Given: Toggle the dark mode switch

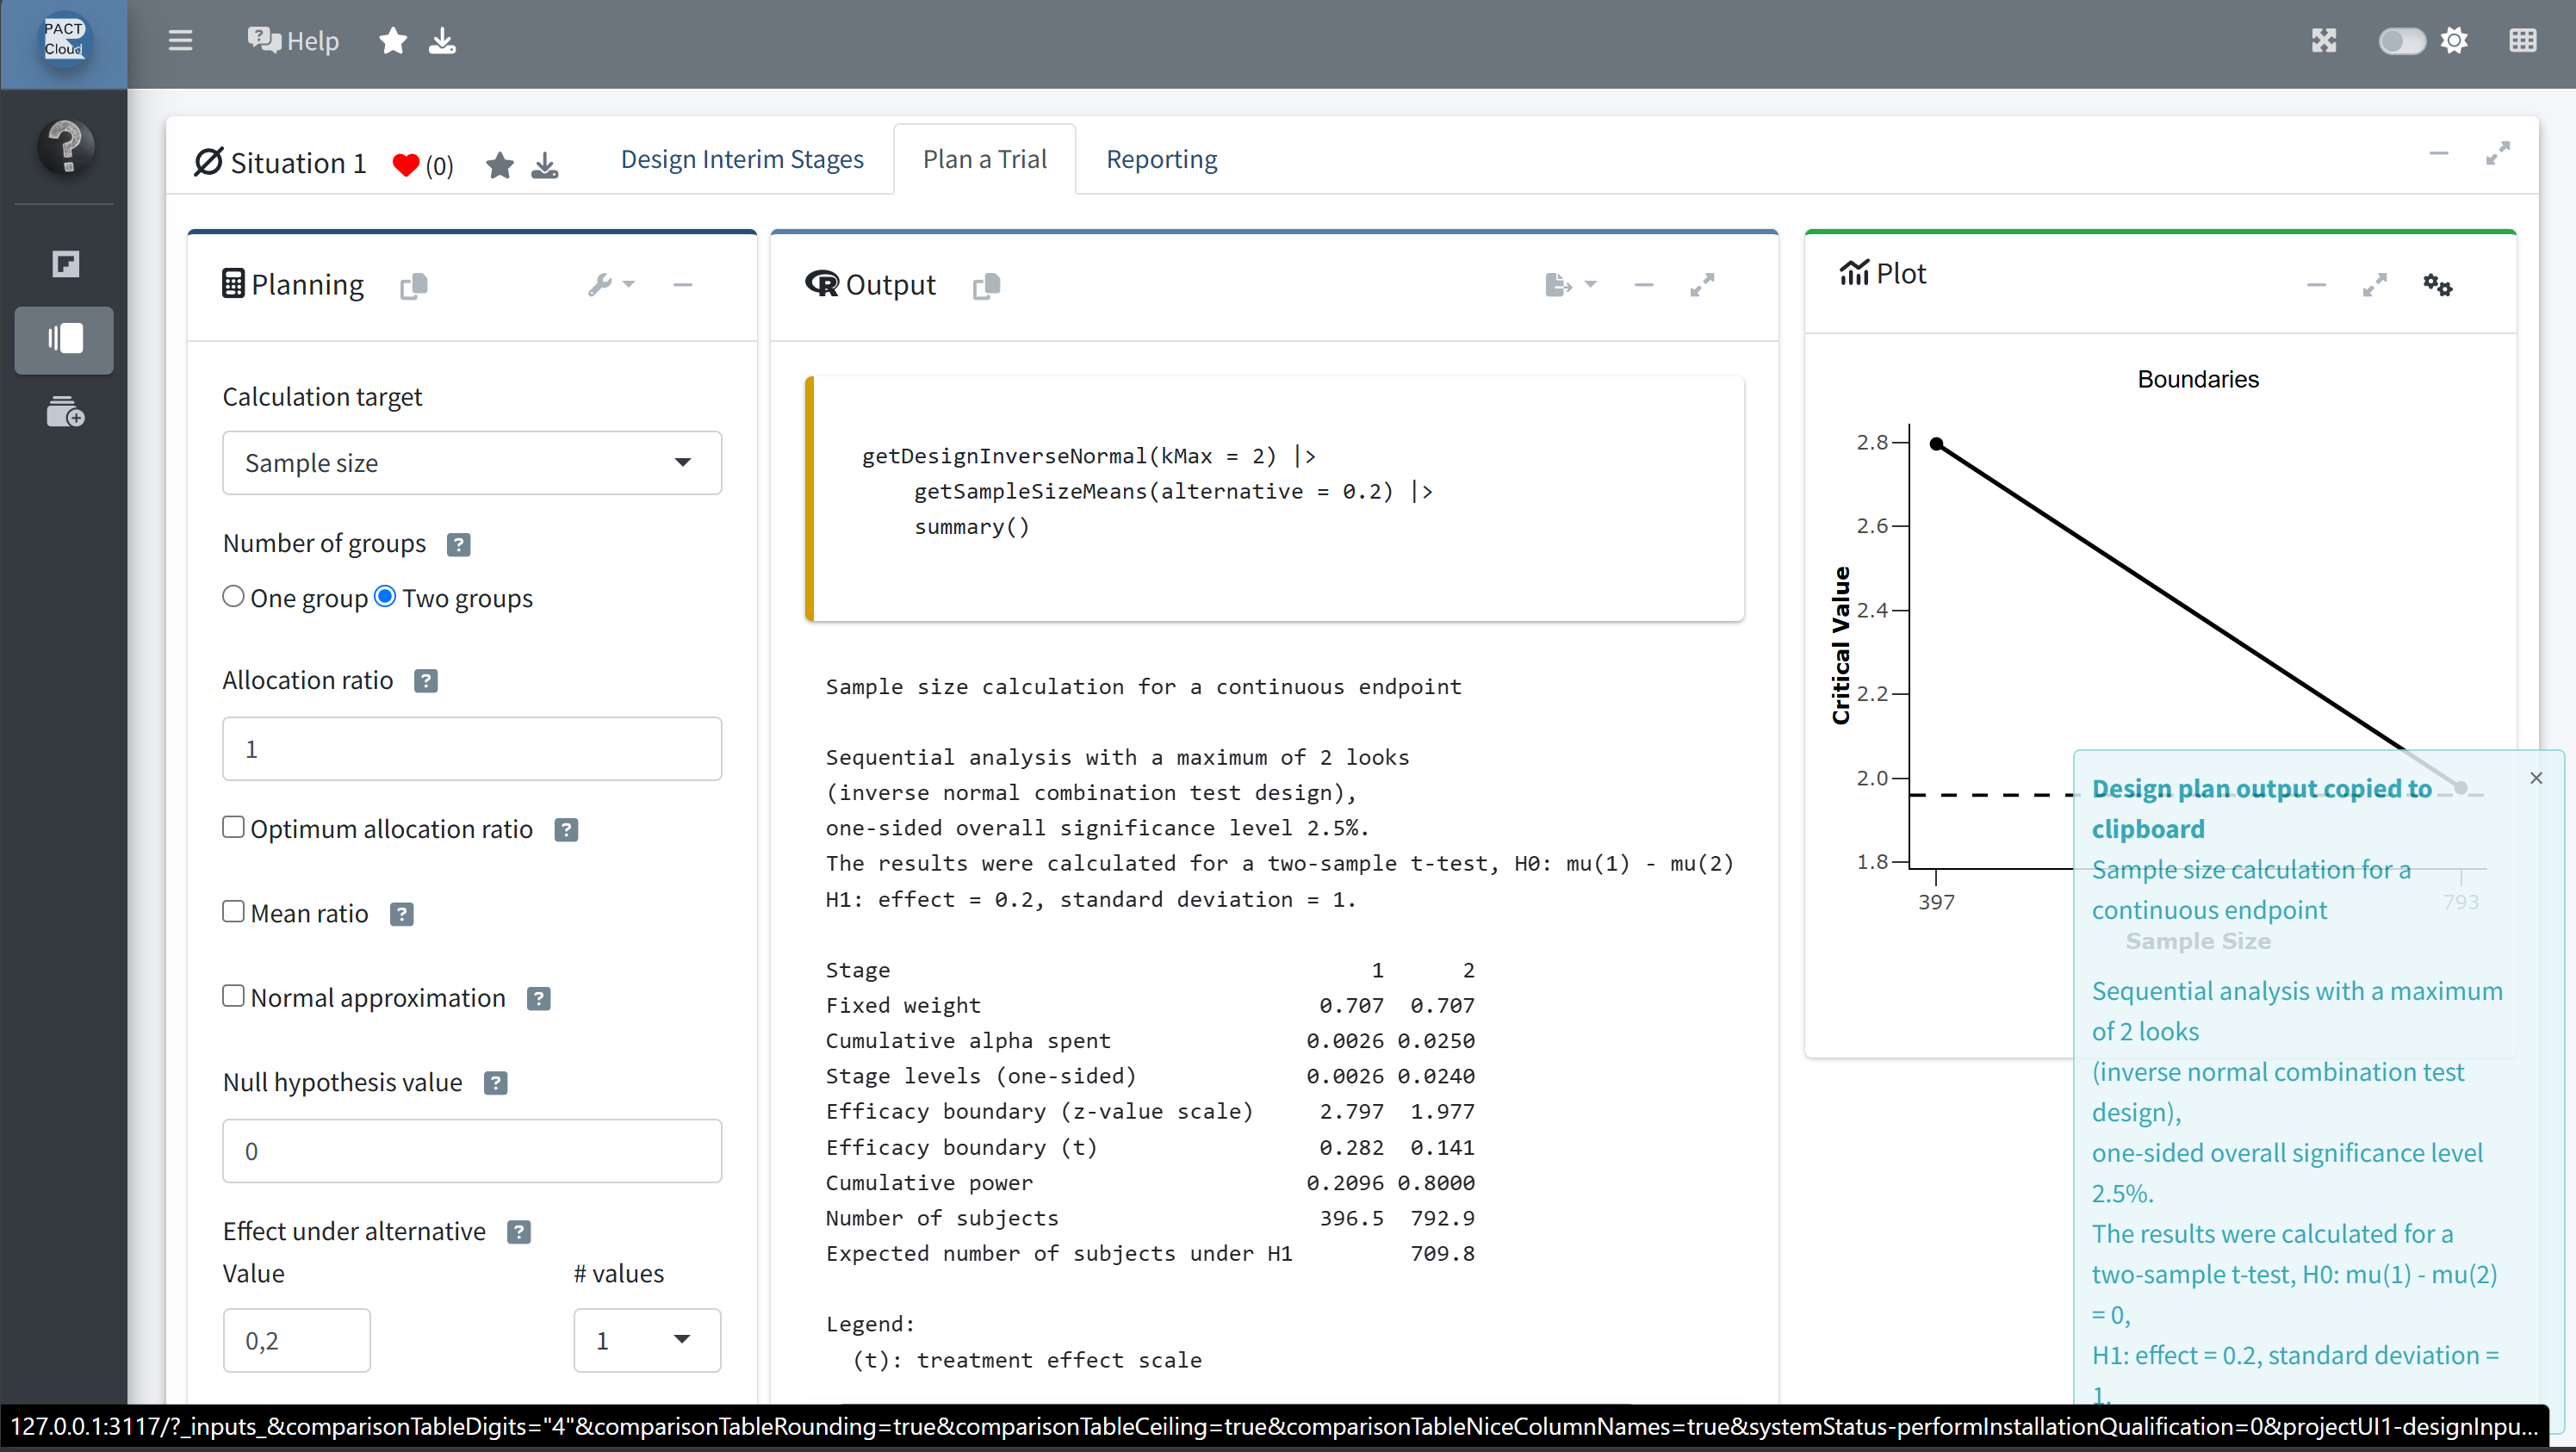Looking at the screenshot, I should (2401, 40).
